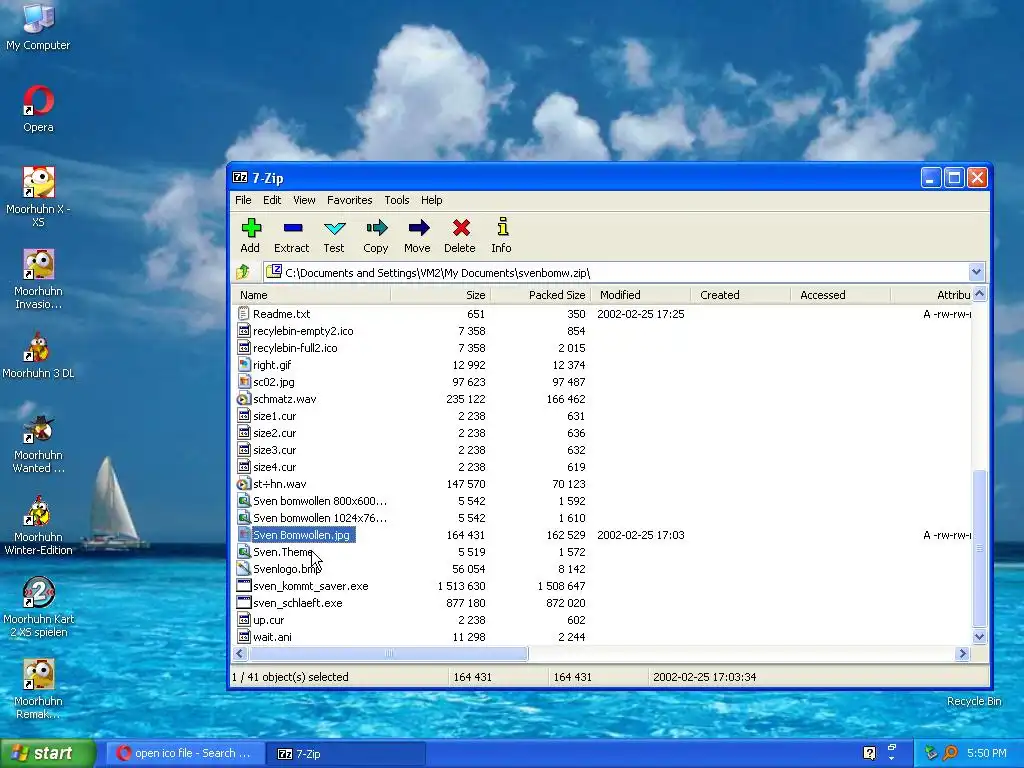Sort by the Size column header
Viewport: 1024px width, 768px height.
coord(440,295)
